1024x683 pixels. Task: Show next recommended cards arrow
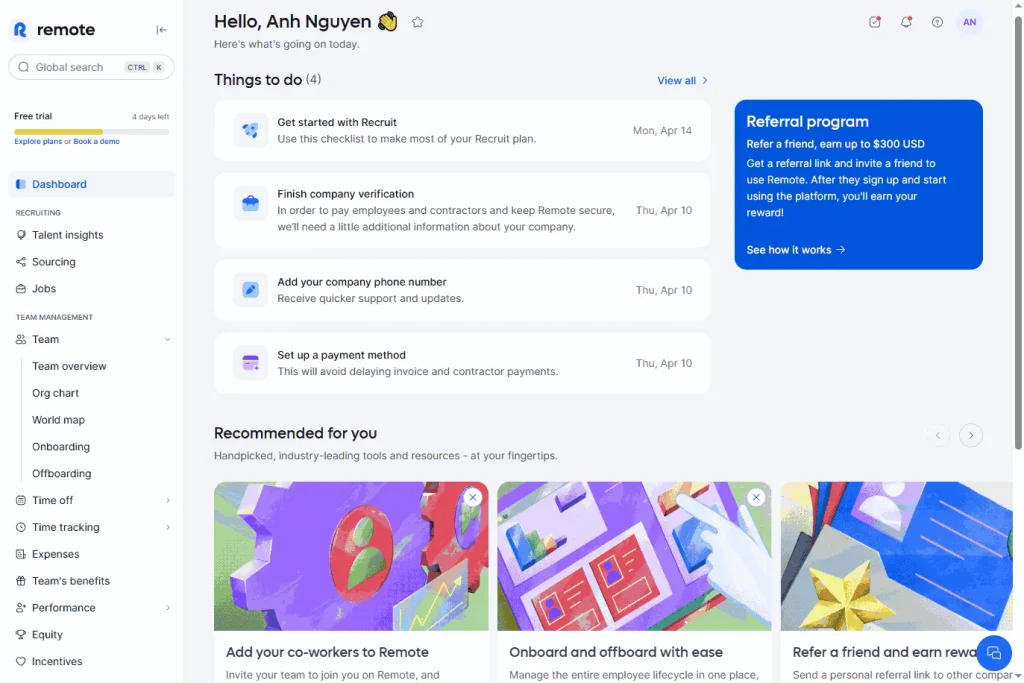[970, 436]
